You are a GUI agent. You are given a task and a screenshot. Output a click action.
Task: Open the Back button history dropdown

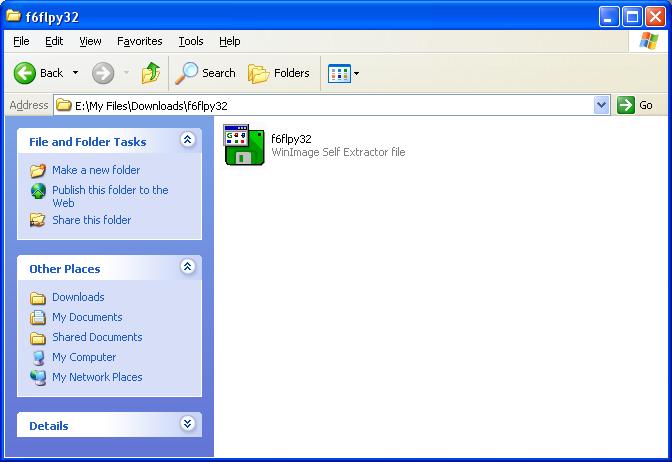pyautogui.click(x=75, y=73)
